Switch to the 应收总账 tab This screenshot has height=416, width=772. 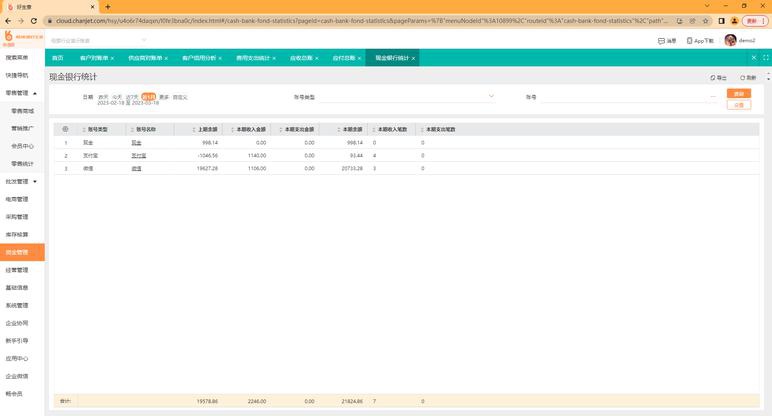[x=301, y=58]
